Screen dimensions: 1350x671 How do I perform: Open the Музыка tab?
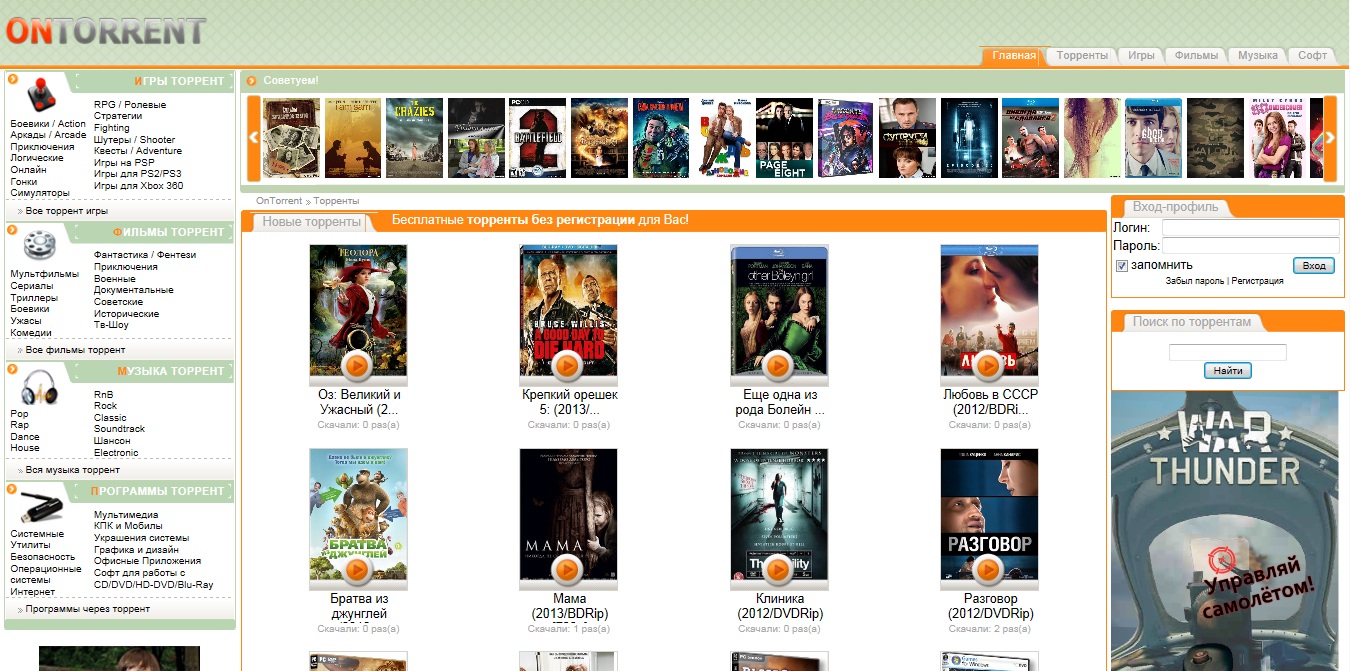(x=1258, y=56)
